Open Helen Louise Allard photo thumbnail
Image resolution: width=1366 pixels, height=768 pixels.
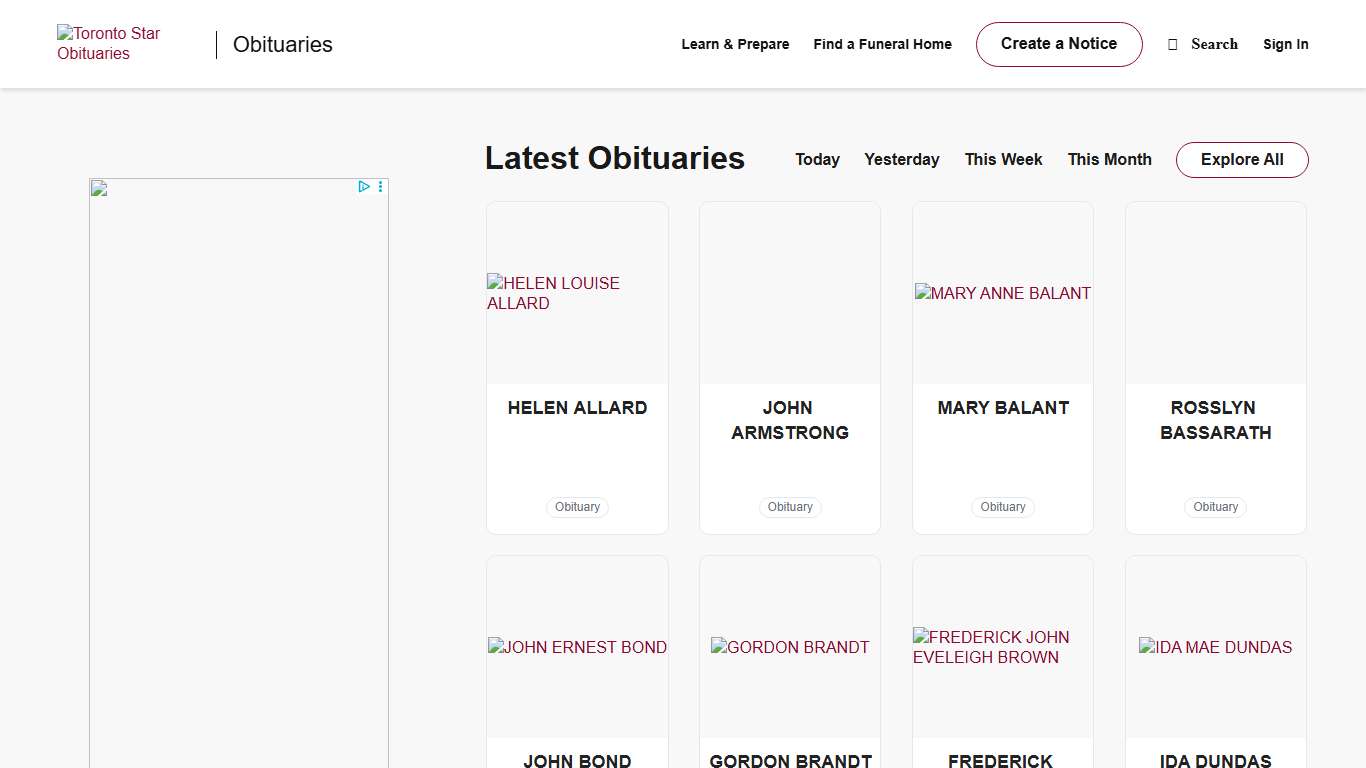pos(577,293)
